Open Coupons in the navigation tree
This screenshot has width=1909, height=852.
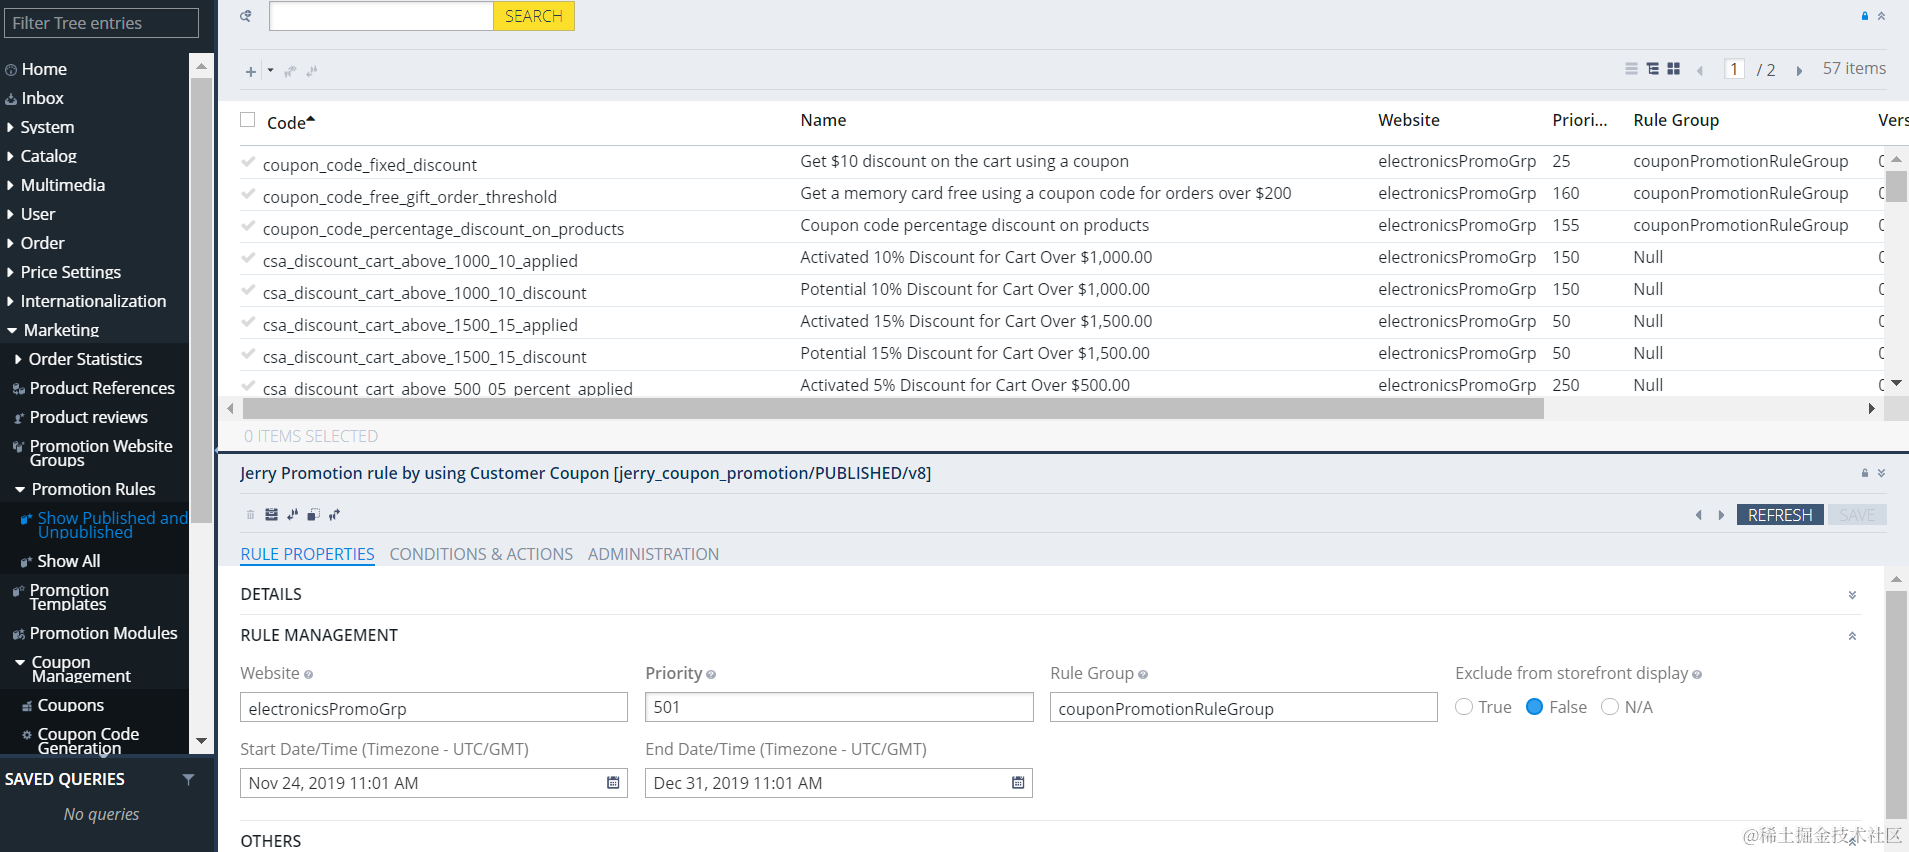[x=70, y=706]
